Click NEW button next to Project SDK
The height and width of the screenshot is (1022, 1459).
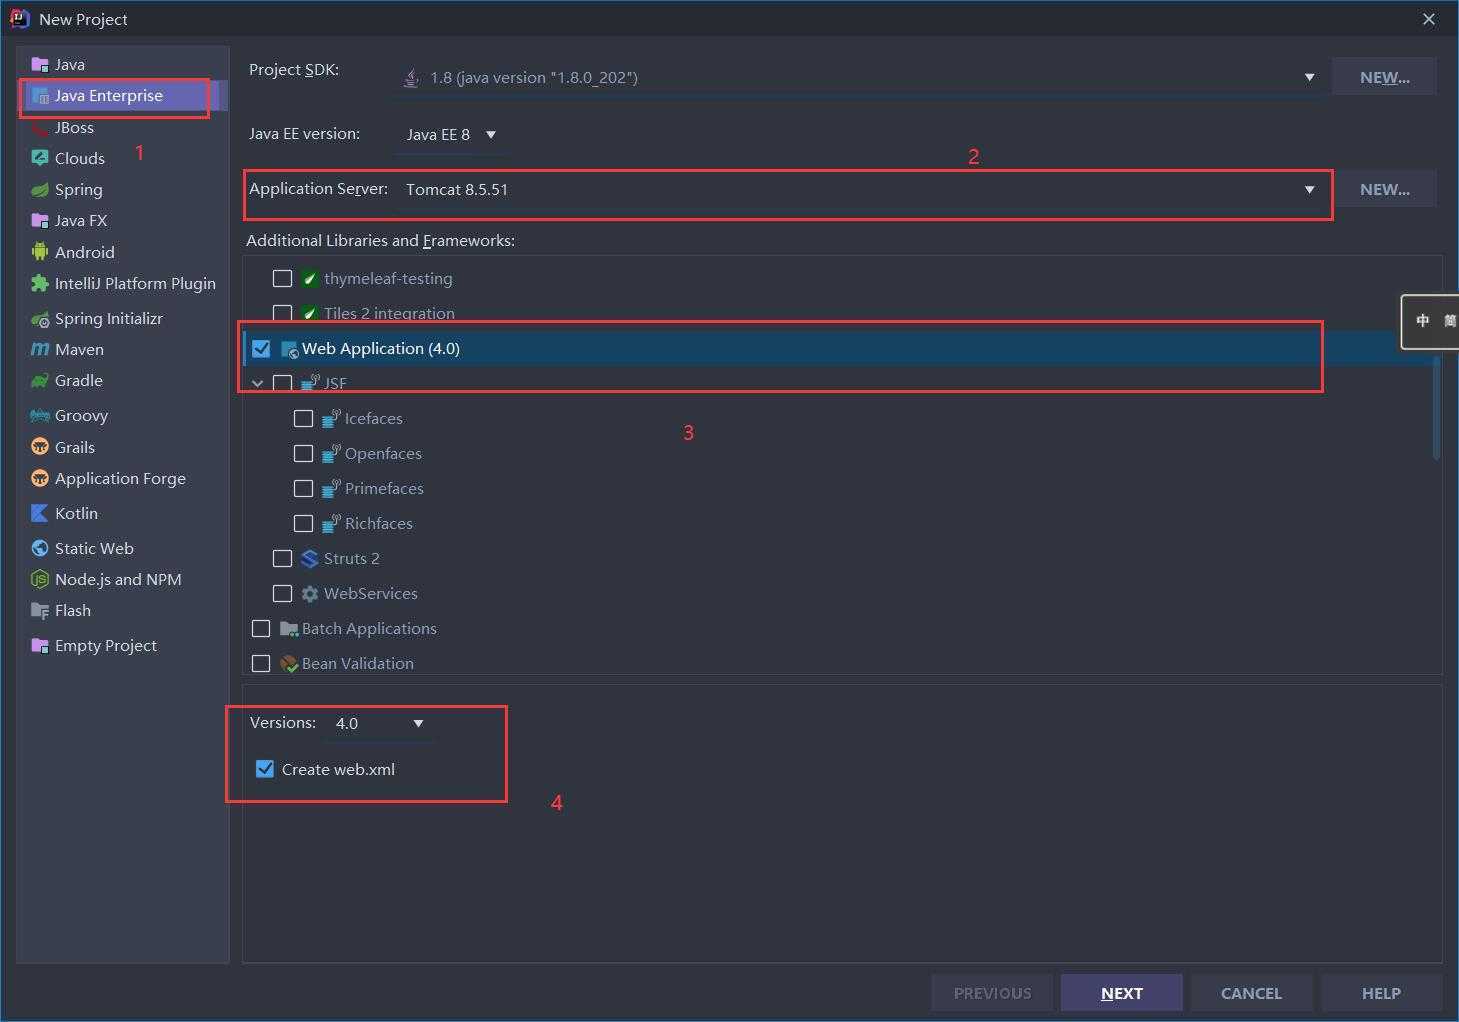tap(1384, 77)
